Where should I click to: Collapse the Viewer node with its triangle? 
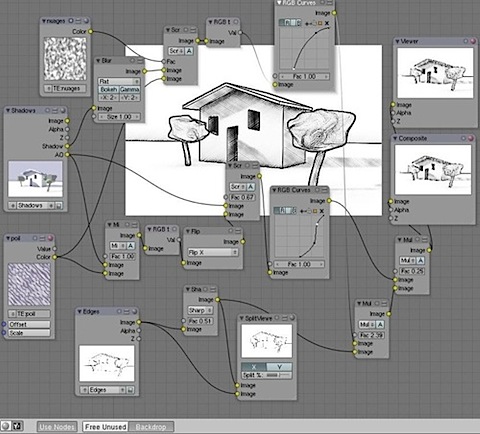tap(397, 41)
